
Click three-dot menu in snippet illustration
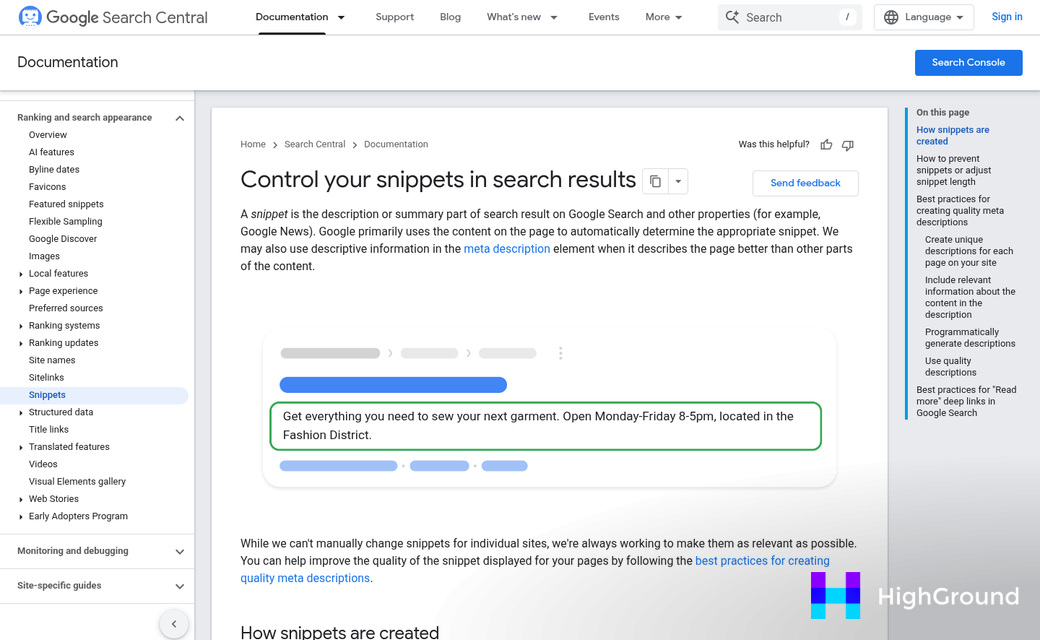click(560, 353)
